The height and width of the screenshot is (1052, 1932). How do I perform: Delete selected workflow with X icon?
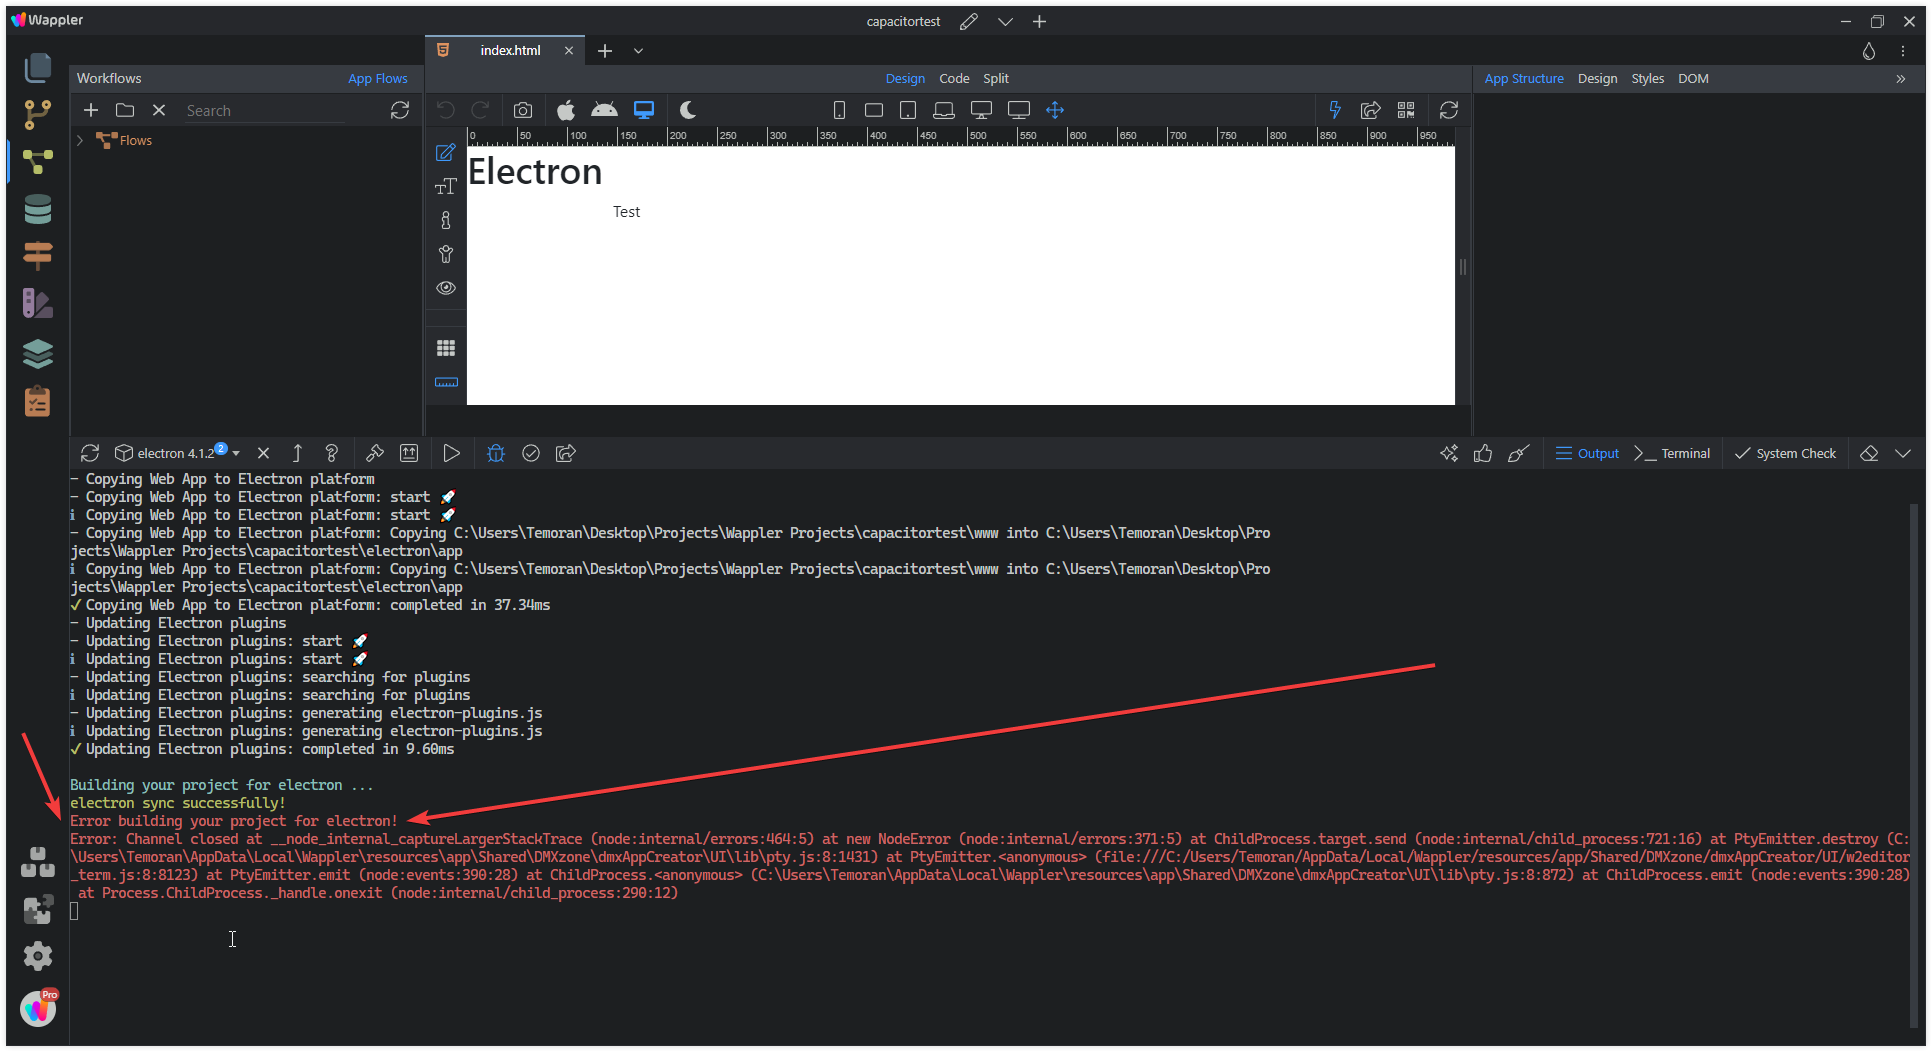(159, 110)
